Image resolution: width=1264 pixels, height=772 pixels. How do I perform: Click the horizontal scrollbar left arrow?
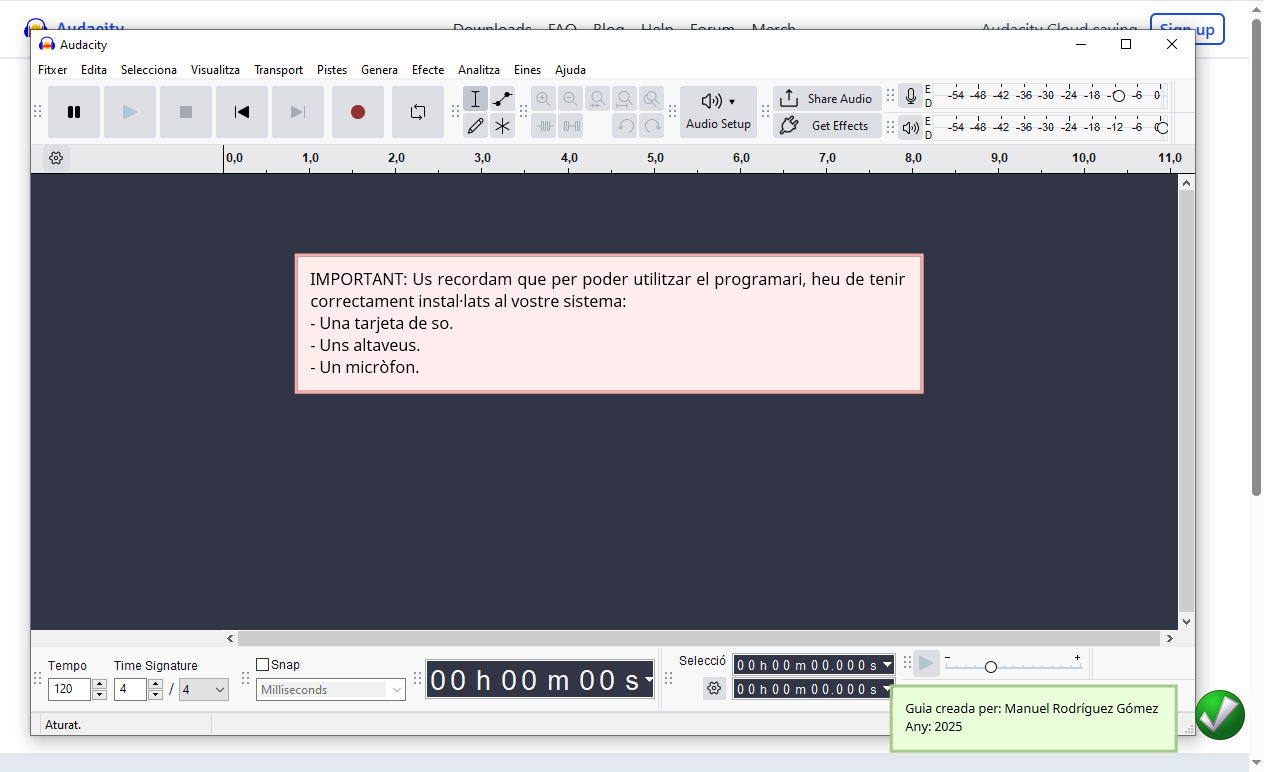(231, 638)
